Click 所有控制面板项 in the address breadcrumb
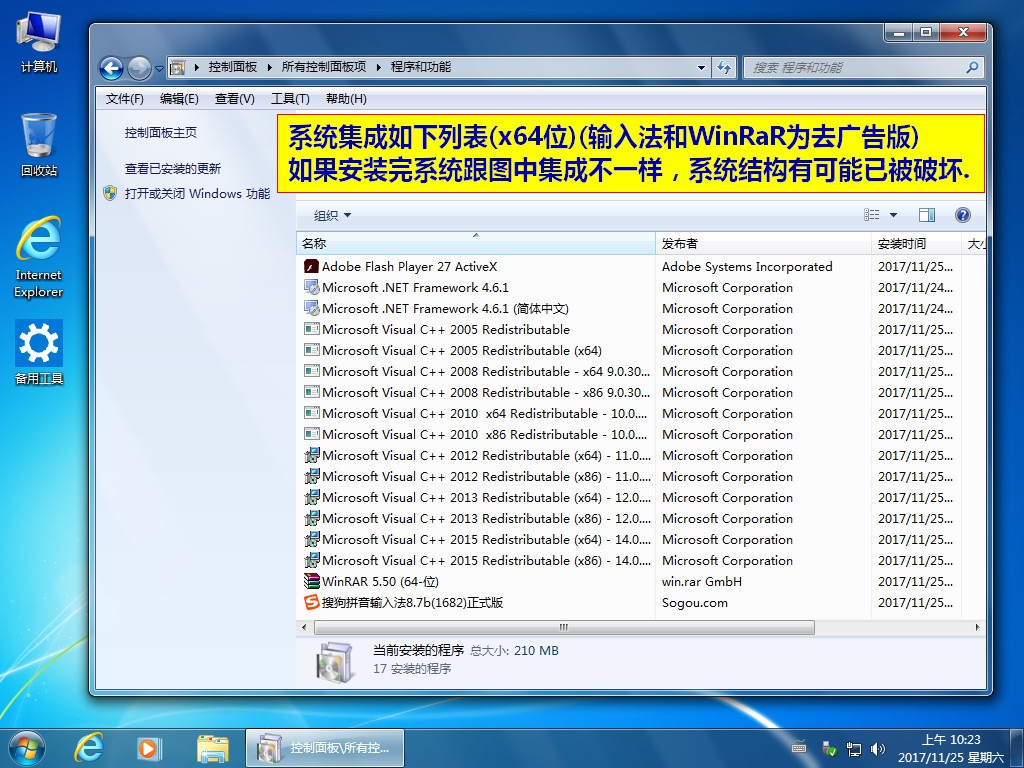The image size is (1024, 768). click(x=323, y=67)
